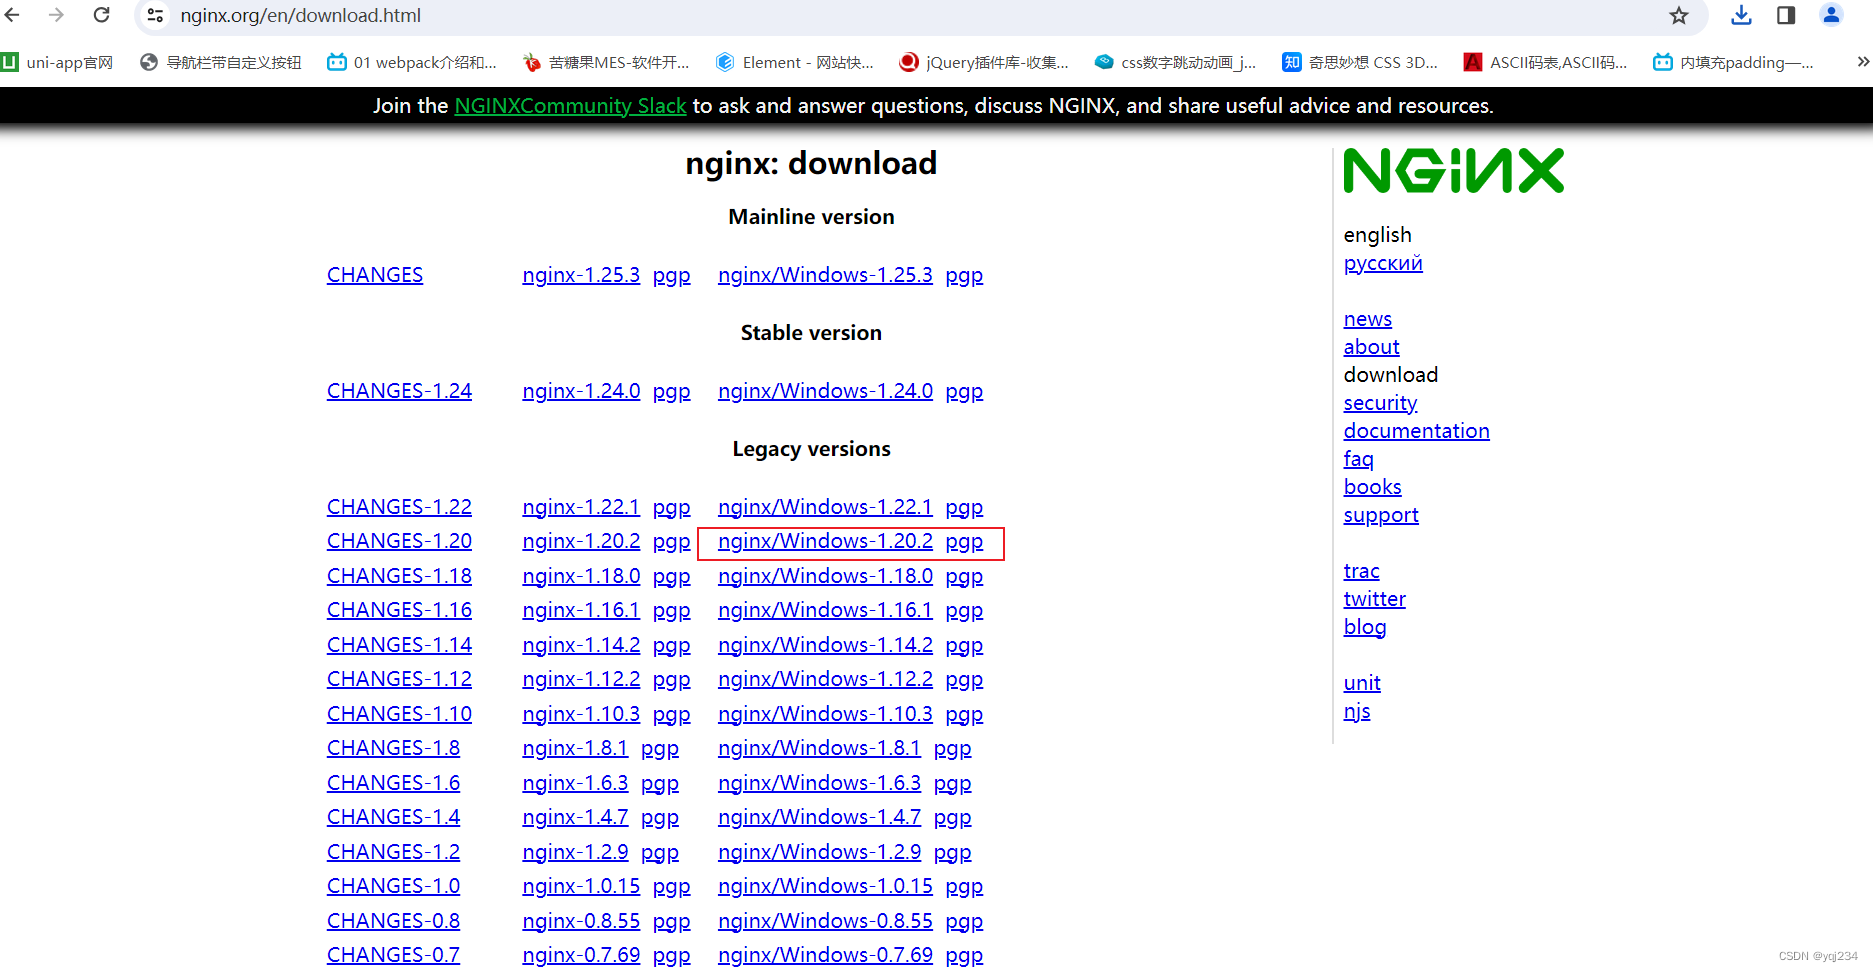Switch language to русский

(1383, 263)
